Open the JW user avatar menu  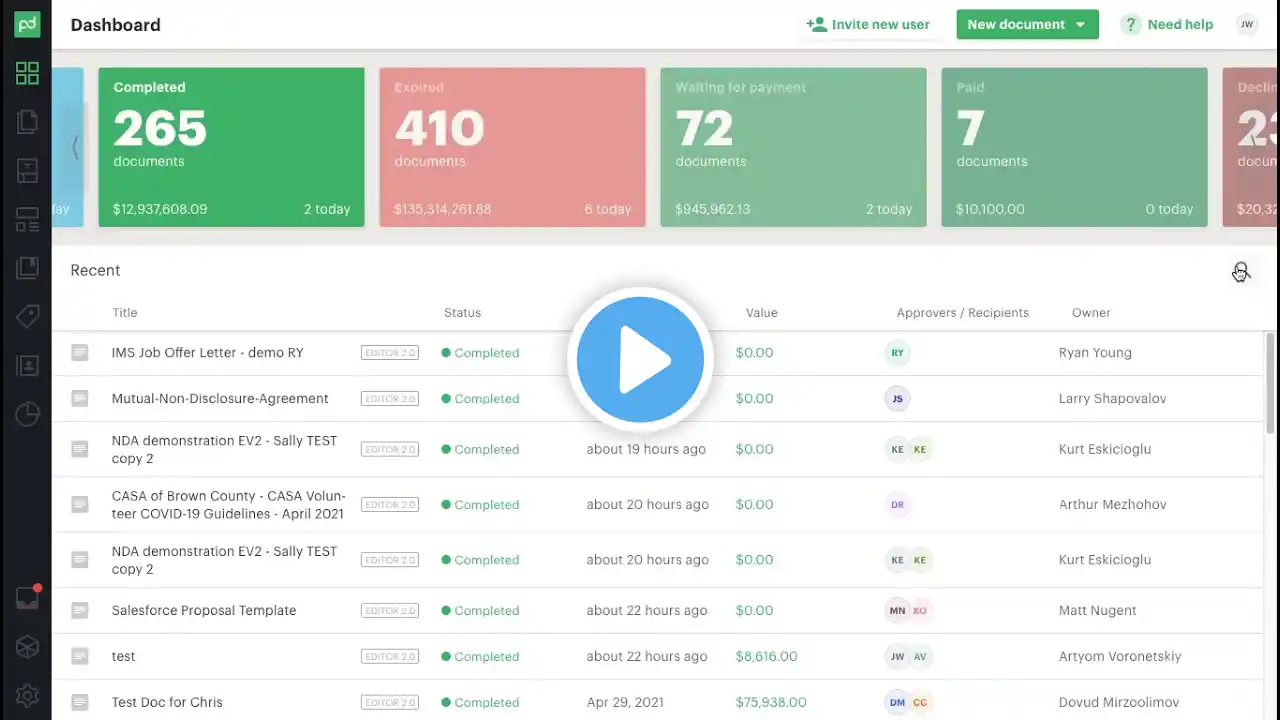1247,25
